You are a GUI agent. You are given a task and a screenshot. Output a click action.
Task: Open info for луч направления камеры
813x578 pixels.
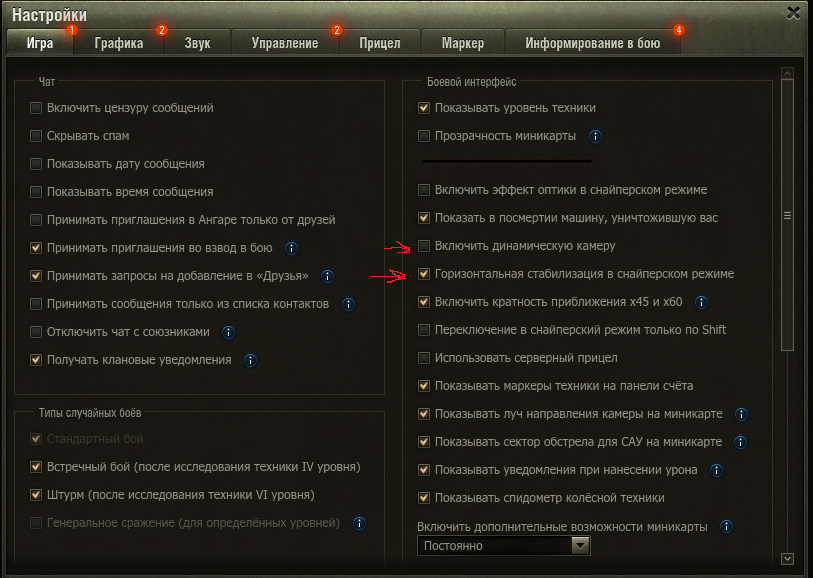pyautogui.click(x=741, y=414)
